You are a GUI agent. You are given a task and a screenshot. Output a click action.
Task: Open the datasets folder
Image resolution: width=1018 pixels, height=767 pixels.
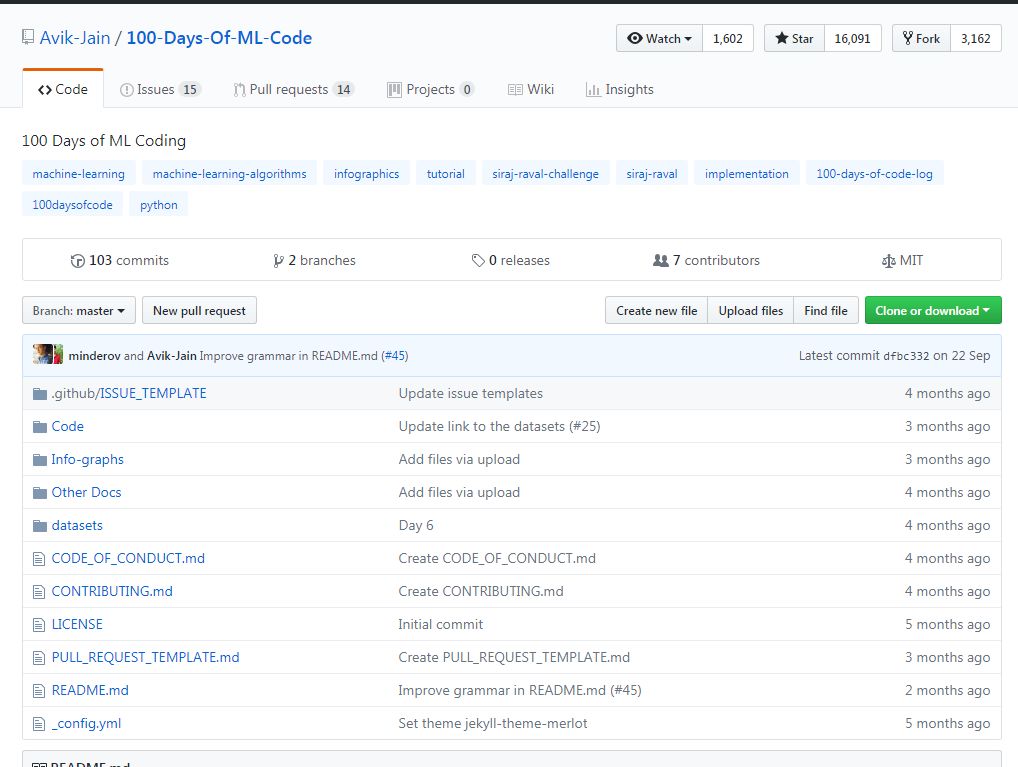pos(77,525)
